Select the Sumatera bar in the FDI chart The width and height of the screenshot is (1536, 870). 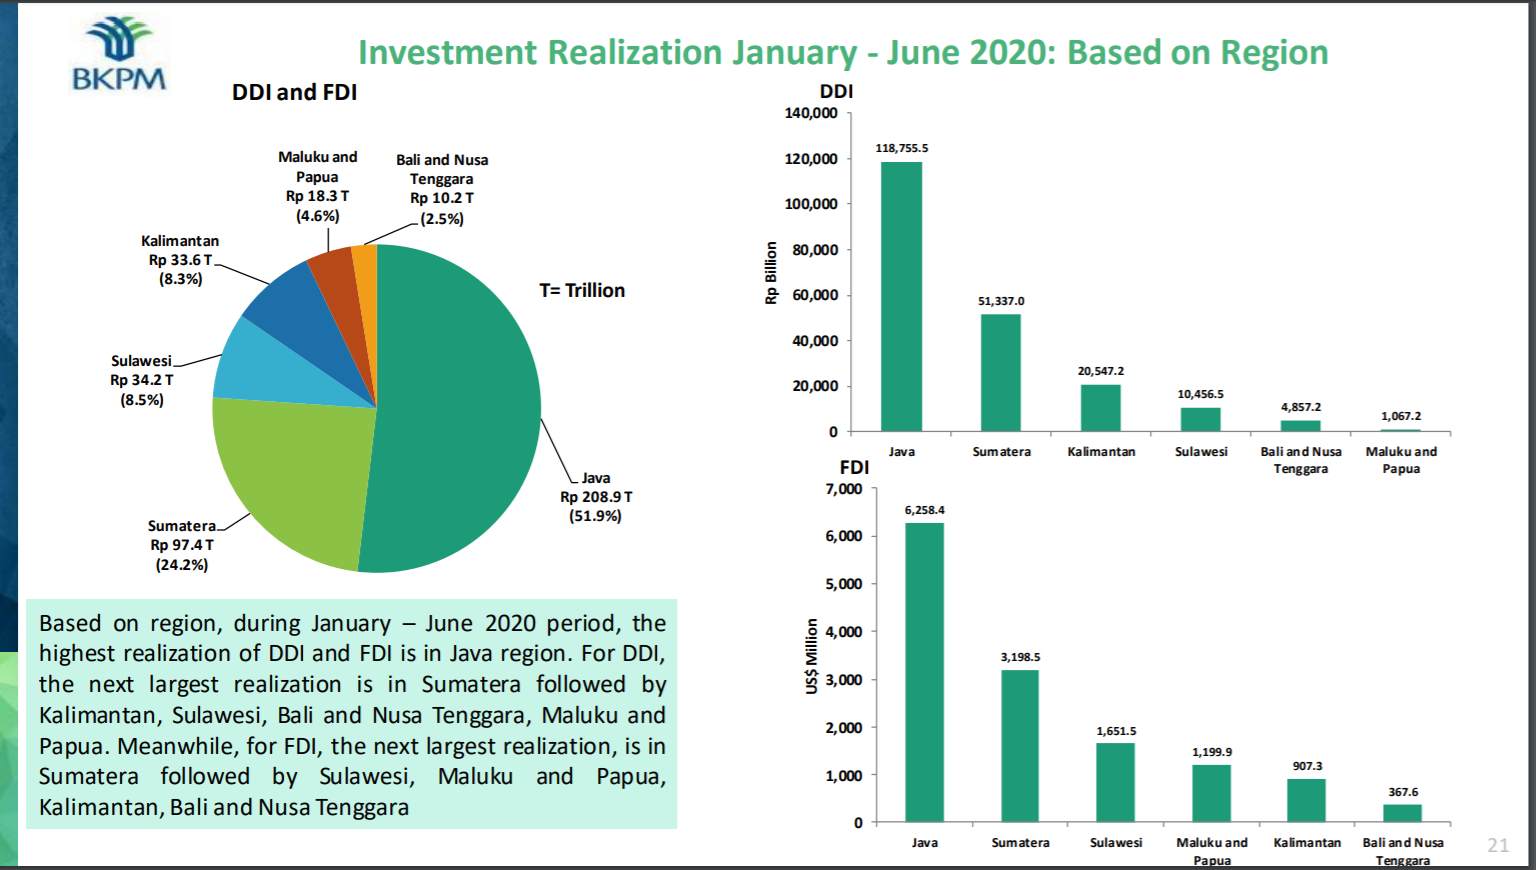click(x=1020, y=746)
